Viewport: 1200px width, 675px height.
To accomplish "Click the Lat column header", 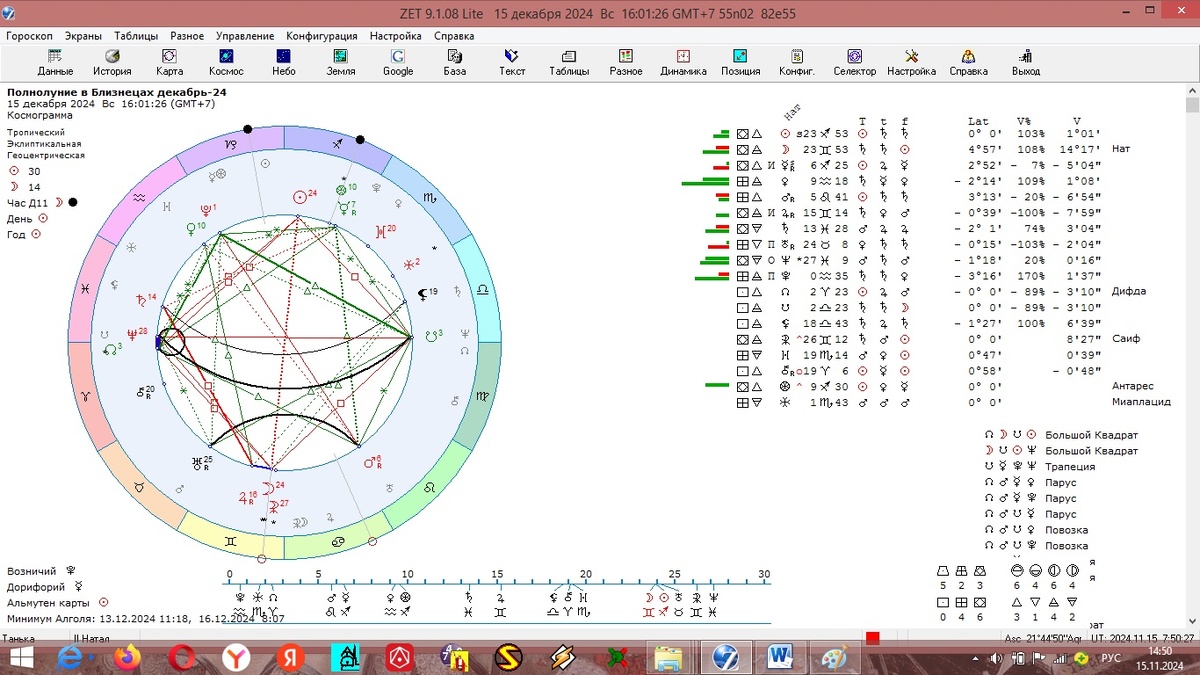I will click(x=977, y=121).
